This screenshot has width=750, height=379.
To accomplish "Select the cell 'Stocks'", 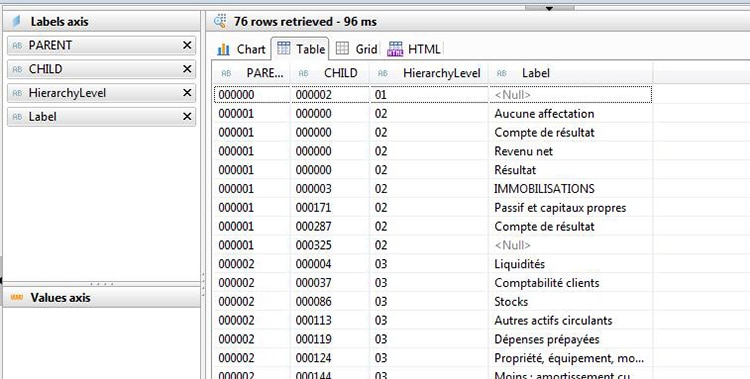I will (570, 301).
